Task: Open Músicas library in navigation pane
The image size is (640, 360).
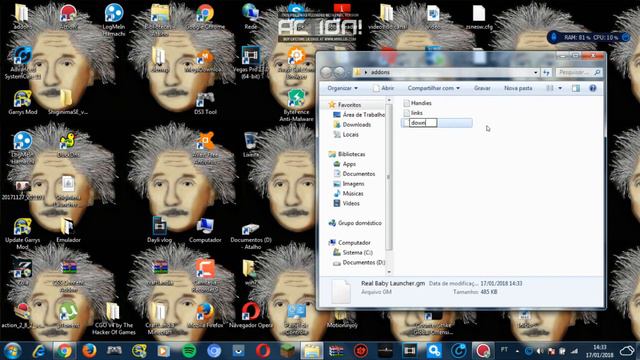Action: click(348, 193)
